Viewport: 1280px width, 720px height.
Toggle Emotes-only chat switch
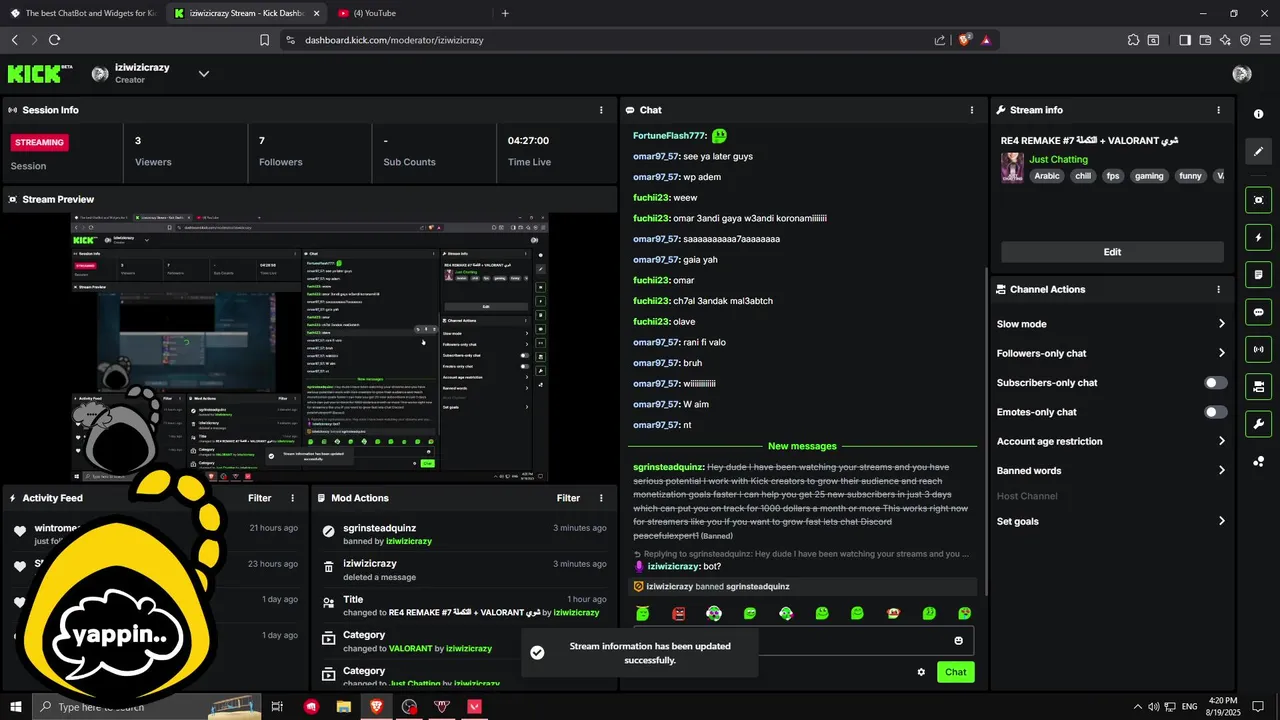[x=1216, y=412]
